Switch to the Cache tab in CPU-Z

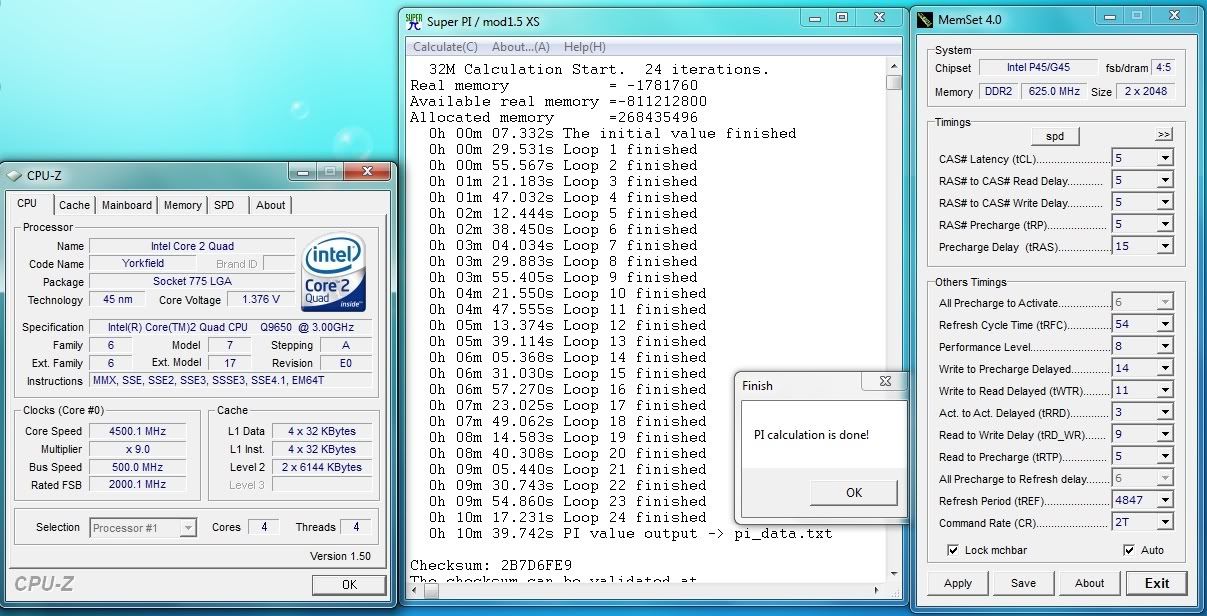click(x=74, y=205)
